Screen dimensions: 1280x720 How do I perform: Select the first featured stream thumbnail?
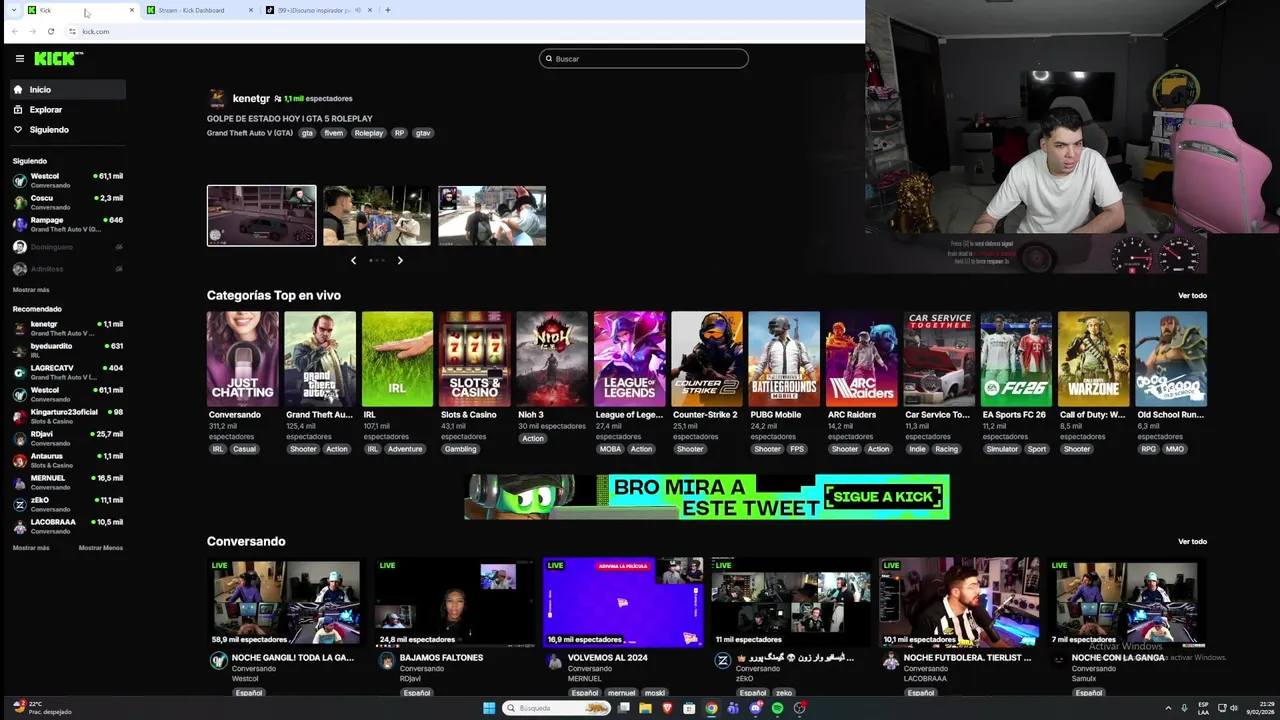[261, 215]
